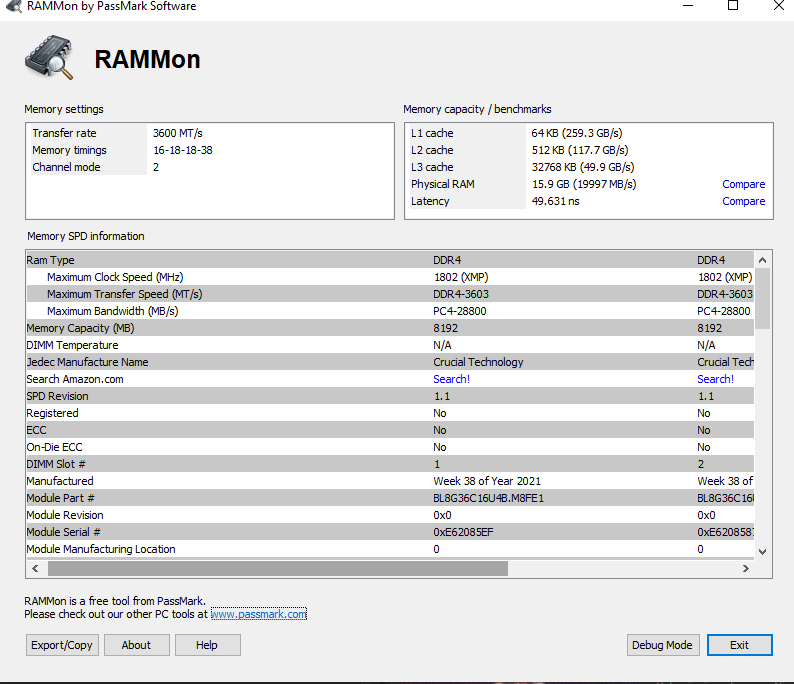
Task: Maximize the RAMMon window
Action: click(x=732, y=6)
